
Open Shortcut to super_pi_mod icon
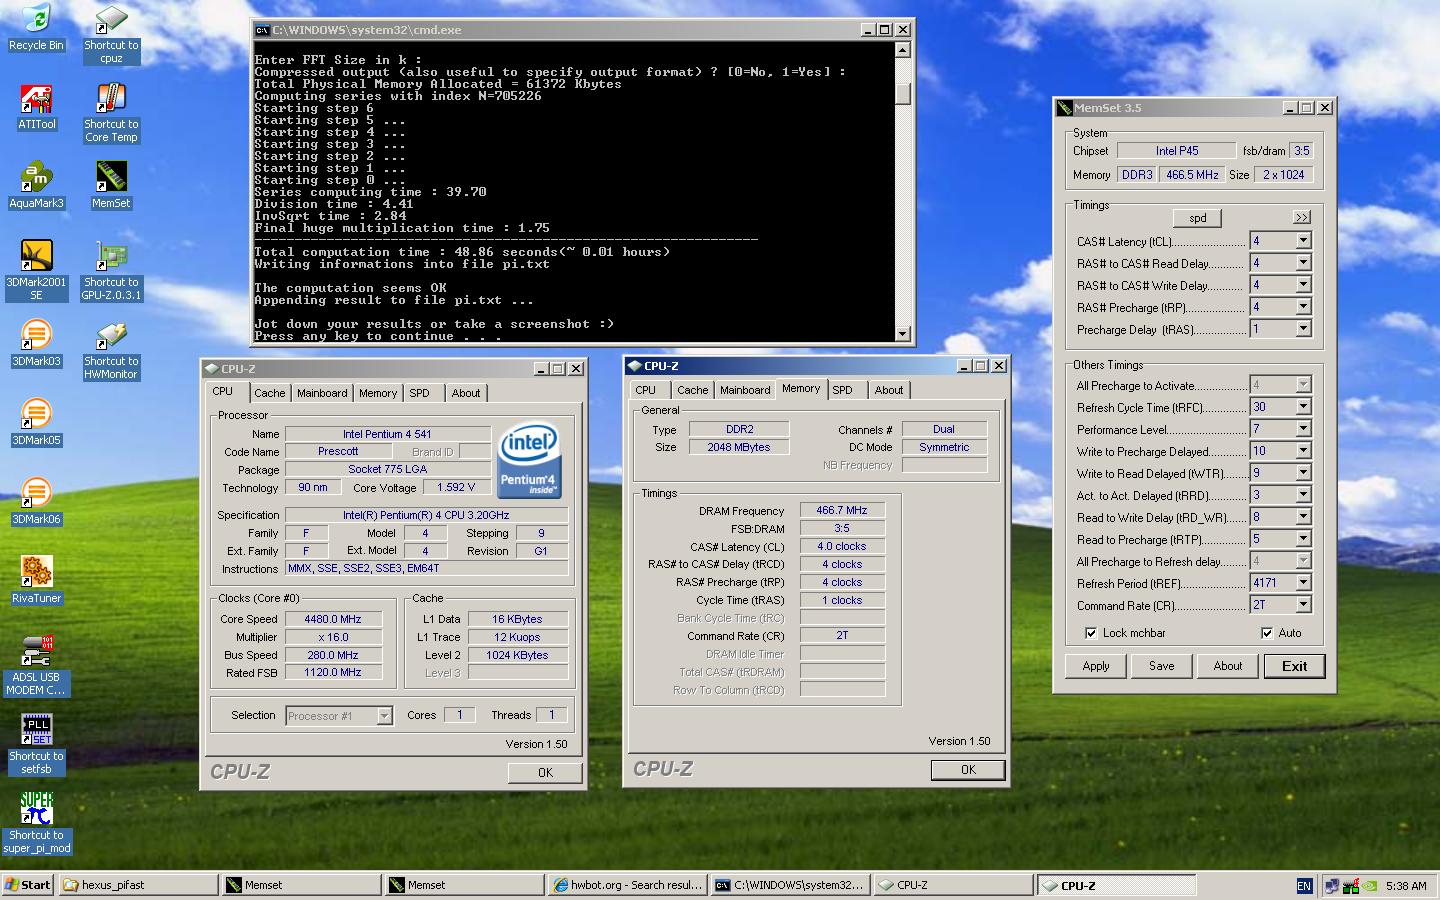(x=36, y=824)
